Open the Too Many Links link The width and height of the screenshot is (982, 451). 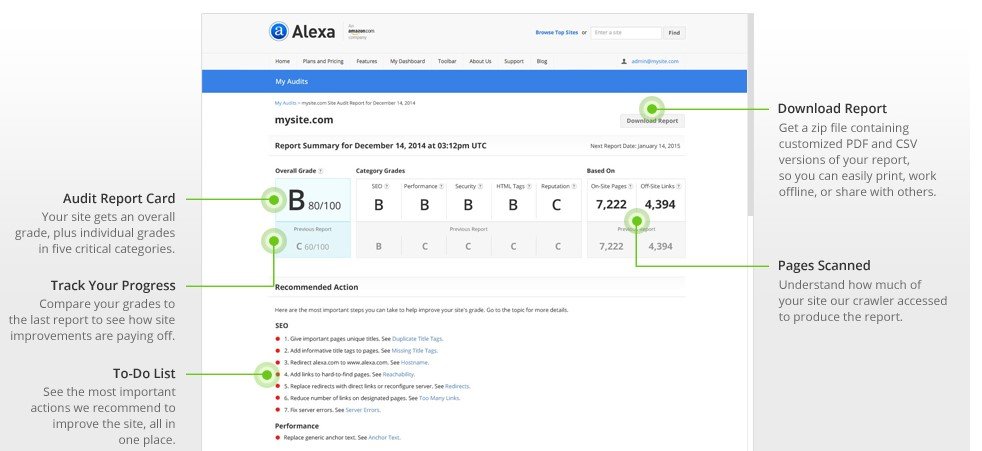click(439, 398)
